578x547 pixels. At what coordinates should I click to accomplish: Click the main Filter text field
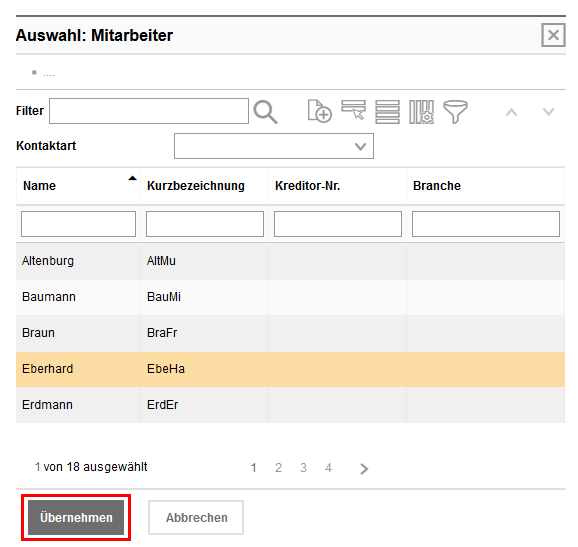149,111
